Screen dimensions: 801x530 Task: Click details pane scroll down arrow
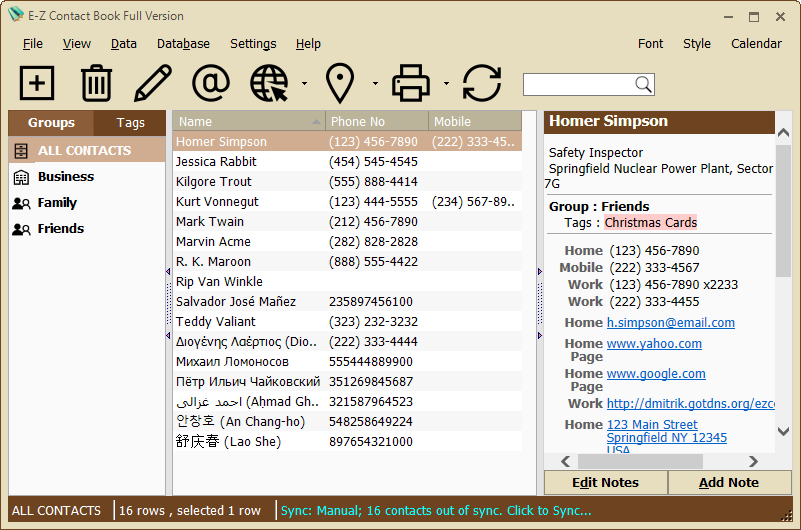pyautogui.click(x=783, y=431)
